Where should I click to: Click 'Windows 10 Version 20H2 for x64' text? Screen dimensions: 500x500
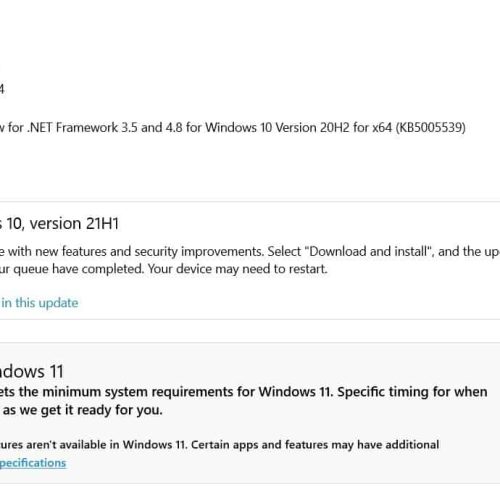pos(298,127)
